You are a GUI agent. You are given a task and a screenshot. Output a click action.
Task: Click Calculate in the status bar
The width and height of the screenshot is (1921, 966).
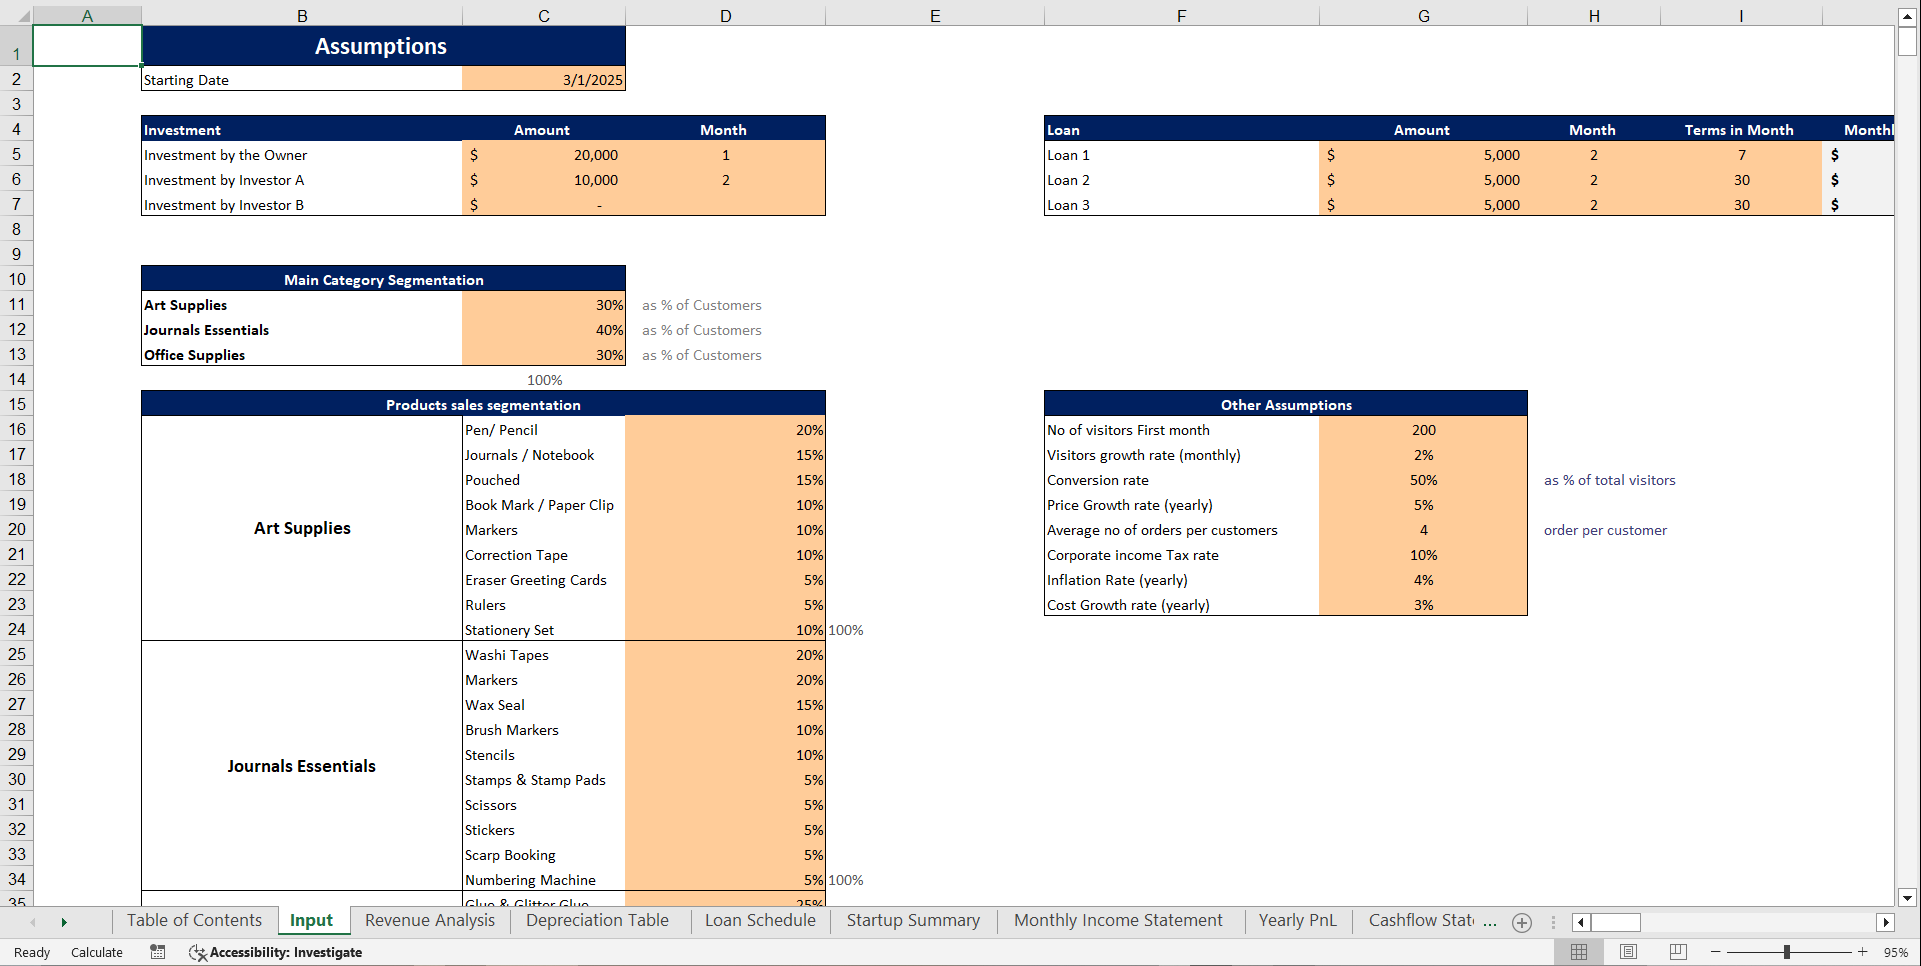coord(97,952)
